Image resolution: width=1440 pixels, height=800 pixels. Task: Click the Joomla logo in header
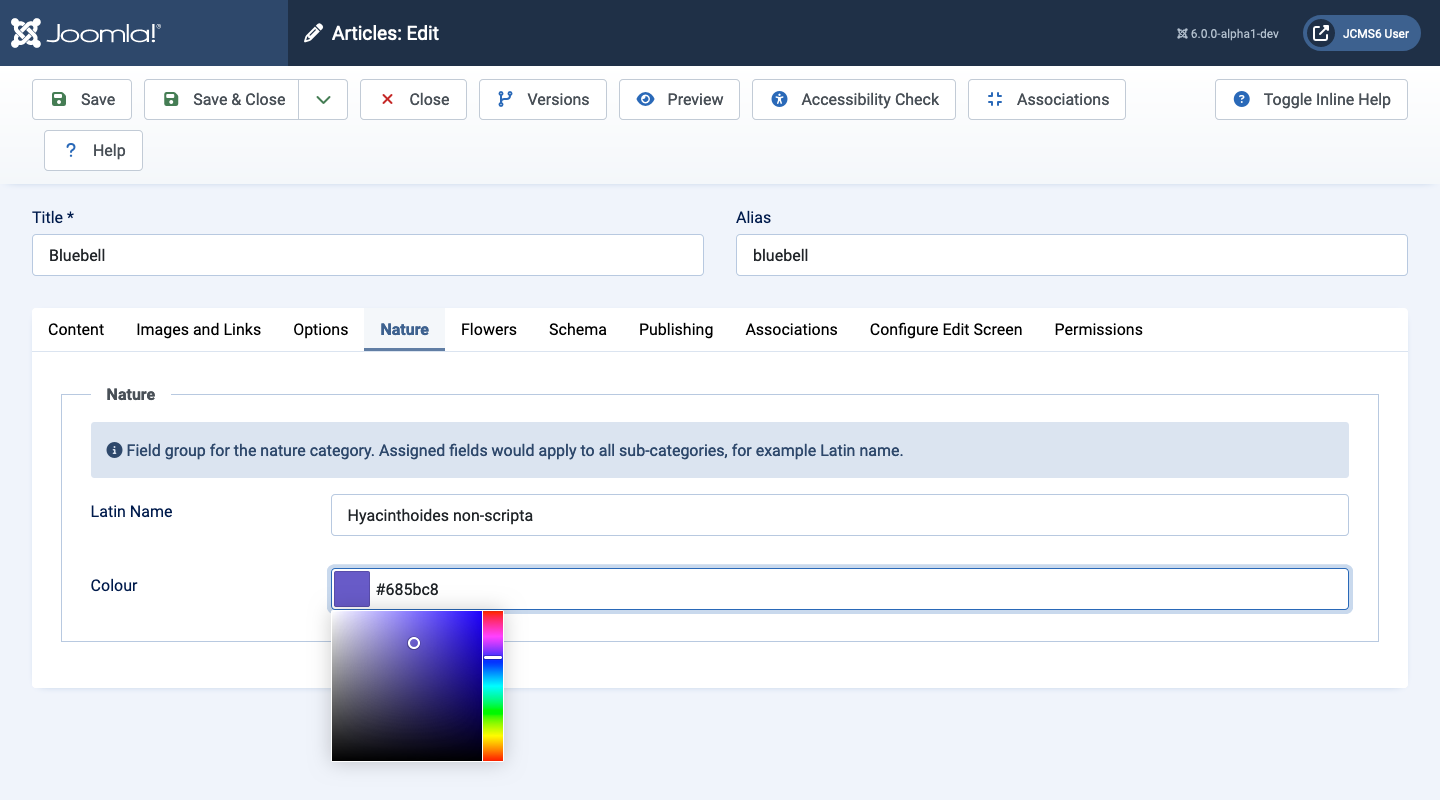pyautogui.click(x=86, y=33)
